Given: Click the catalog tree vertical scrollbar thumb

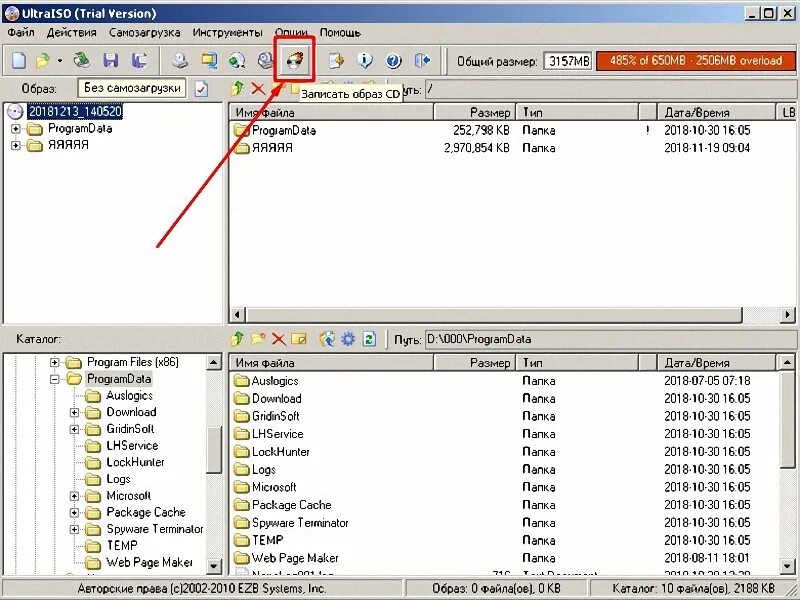Looking at the screenshot, I should [214, 449].
